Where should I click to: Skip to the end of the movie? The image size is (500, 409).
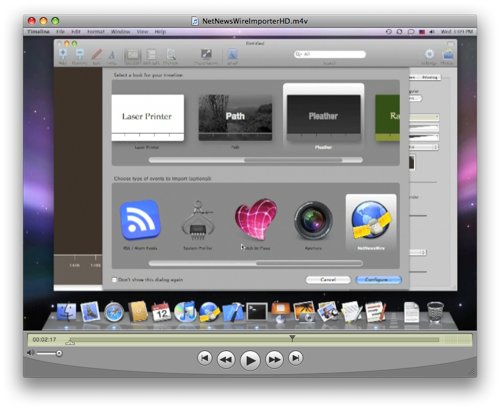[x=295, y=358]
